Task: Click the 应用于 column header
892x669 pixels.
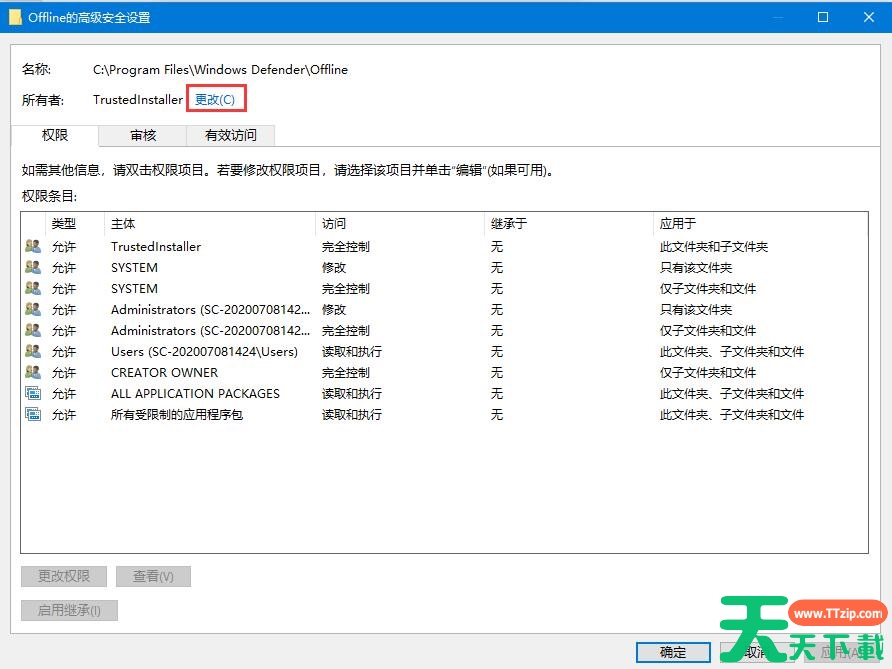Action: coord(677,223)
